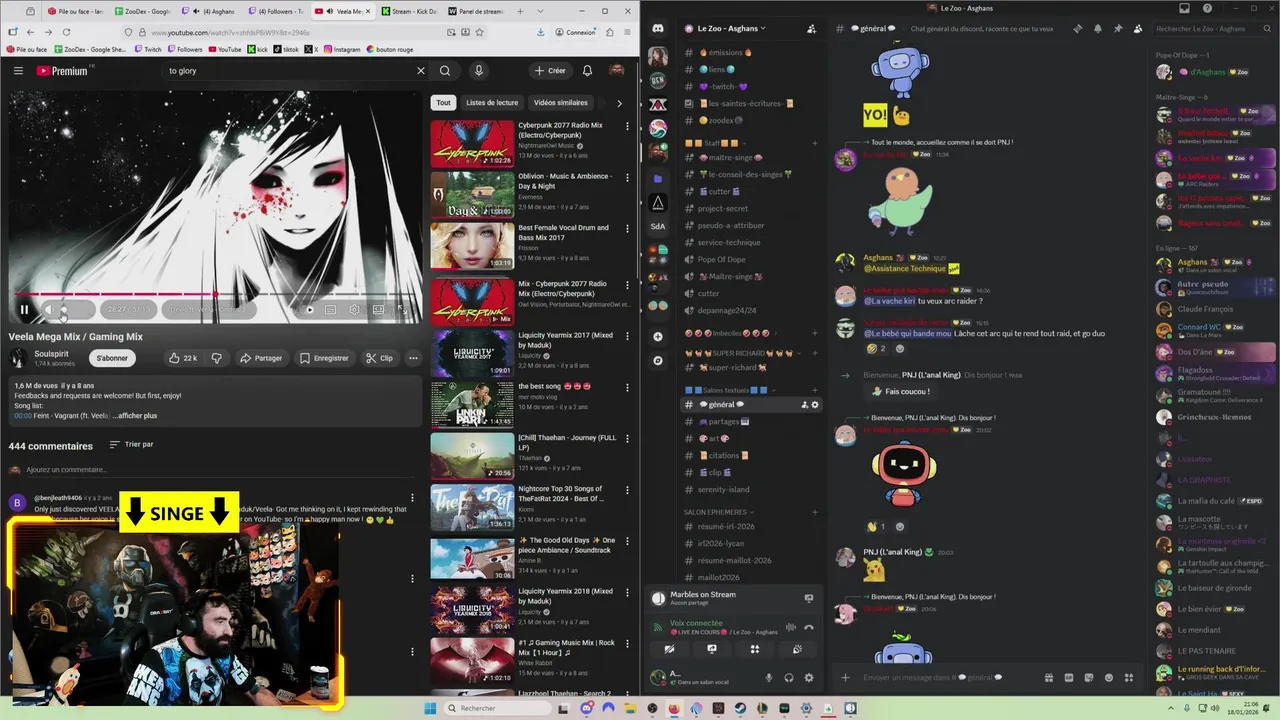Create a Clip with the scissors button
Screen dimensions: 1280x720
380,358
